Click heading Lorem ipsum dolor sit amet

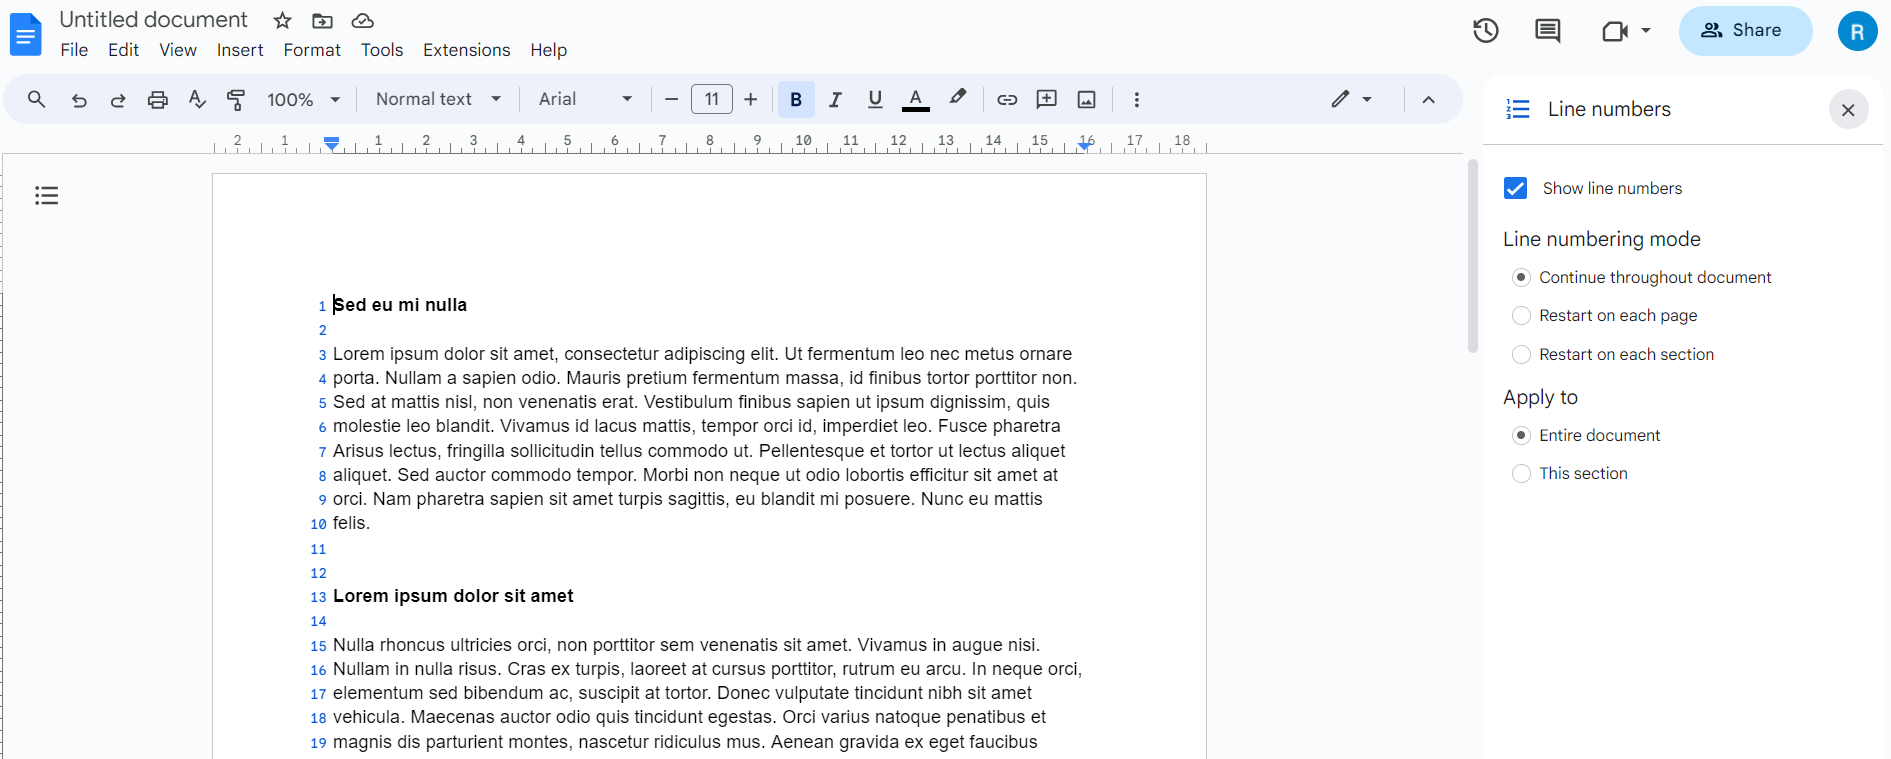pyautogui.click(x=453, y=596)
